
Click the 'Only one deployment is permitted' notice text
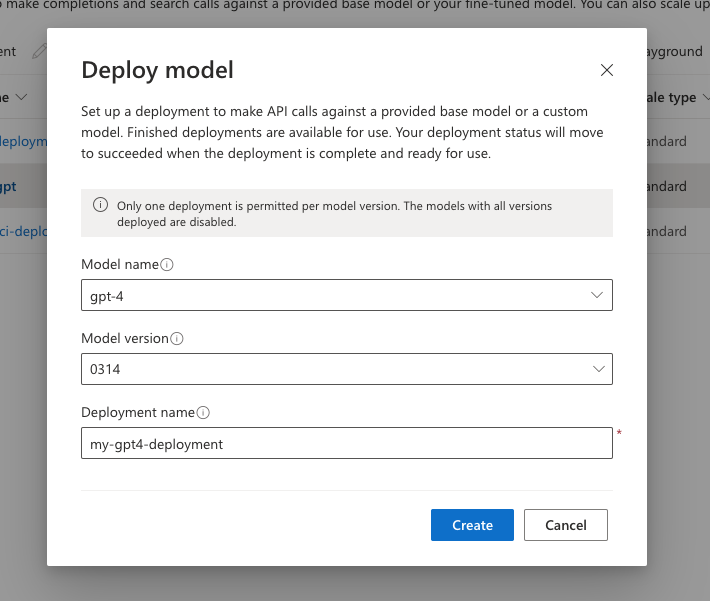coord(334,214)
